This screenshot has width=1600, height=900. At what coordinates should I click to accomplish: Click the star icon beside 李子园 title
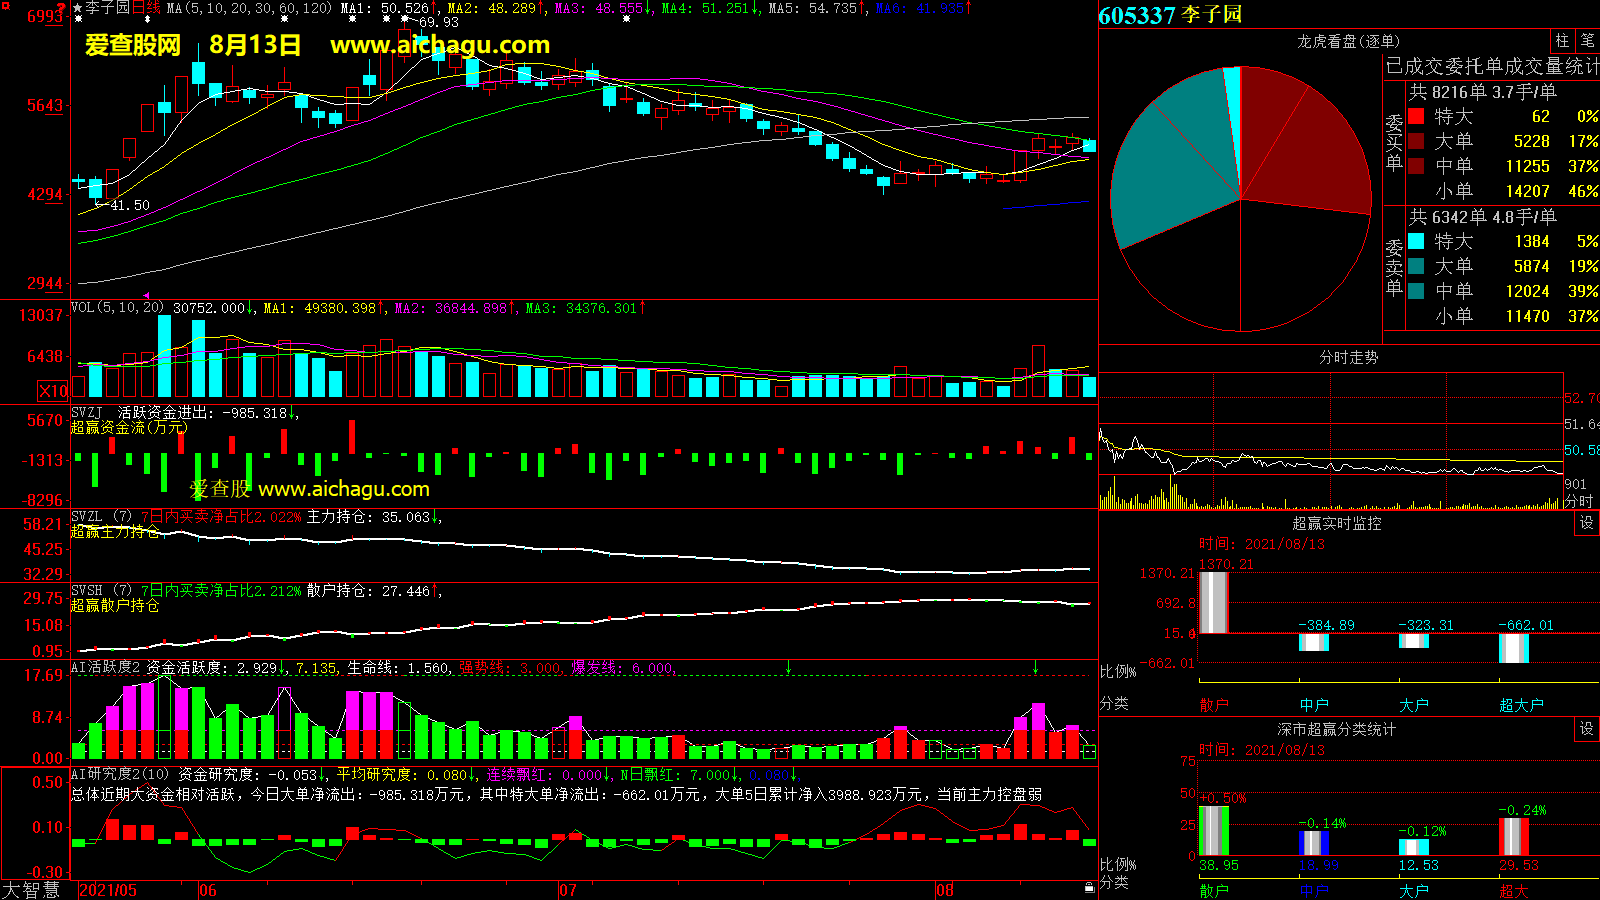click(78, 8)
